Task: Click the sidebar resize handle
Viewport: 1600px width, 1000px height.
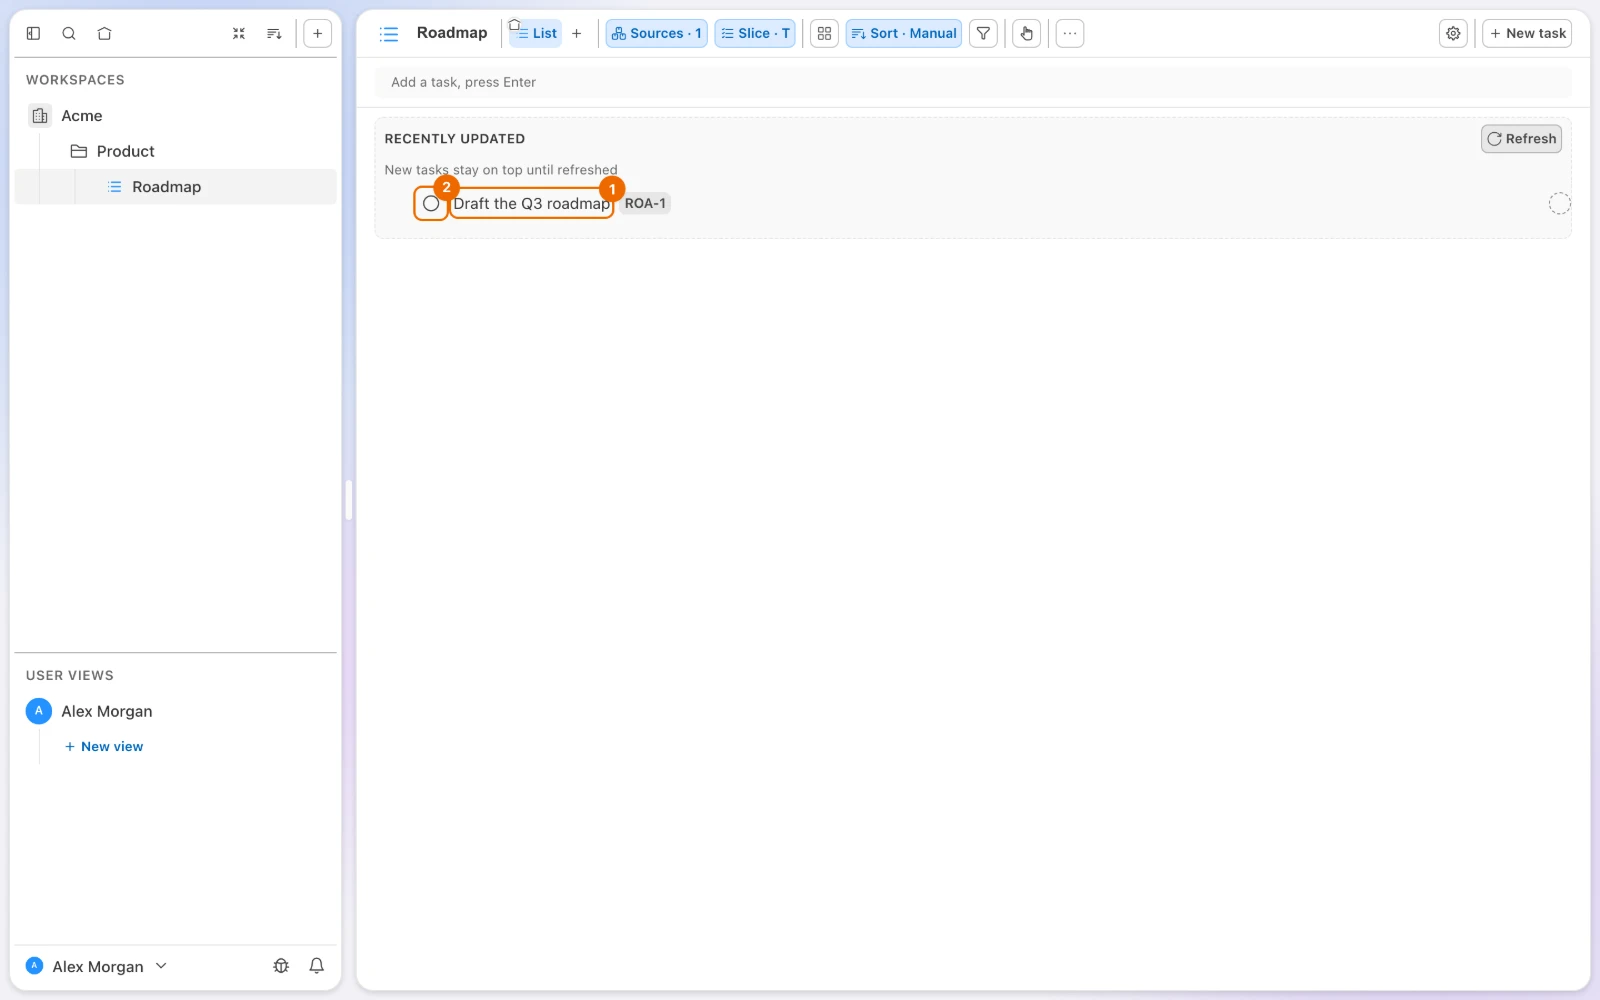Action: pyautogui.click(x=348, y=500)
